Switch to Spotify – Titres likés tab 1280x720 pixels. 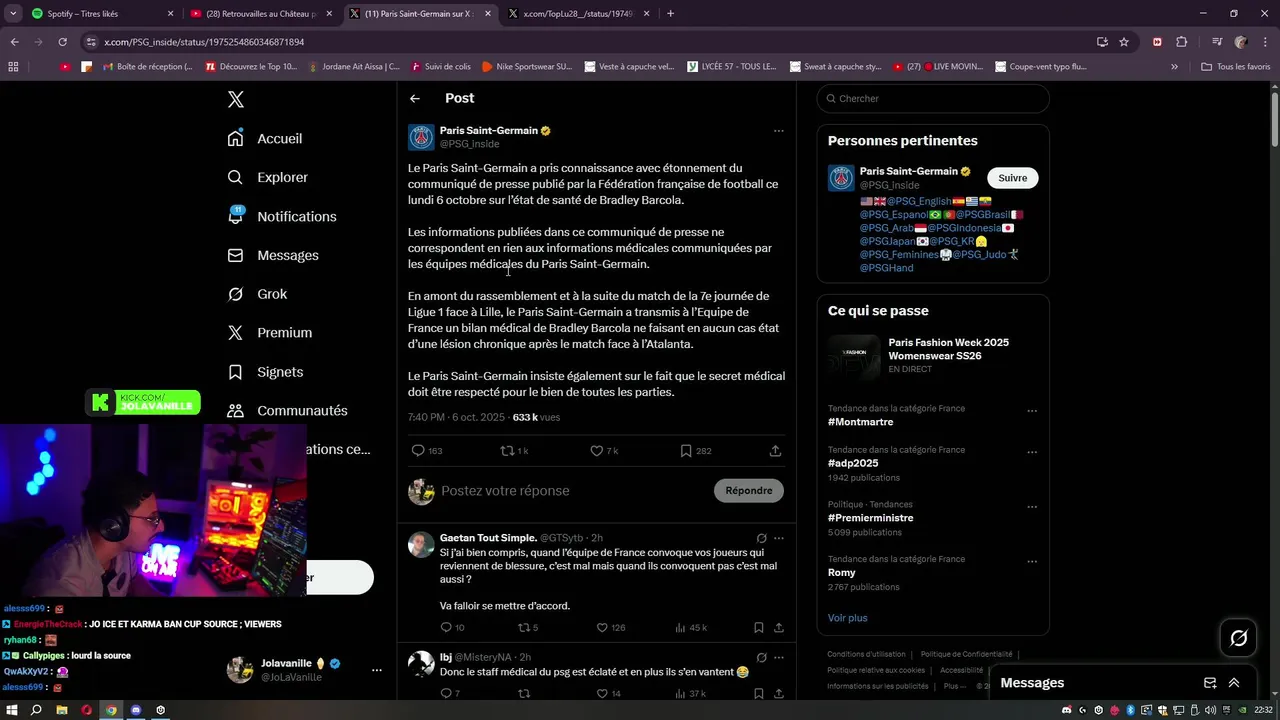click(x=103, y=14)
